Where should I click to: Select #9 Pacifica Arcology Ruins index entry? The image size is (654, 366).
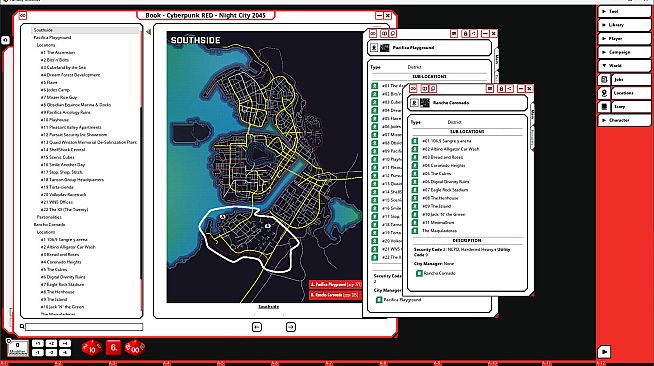(x=65, y=112)
